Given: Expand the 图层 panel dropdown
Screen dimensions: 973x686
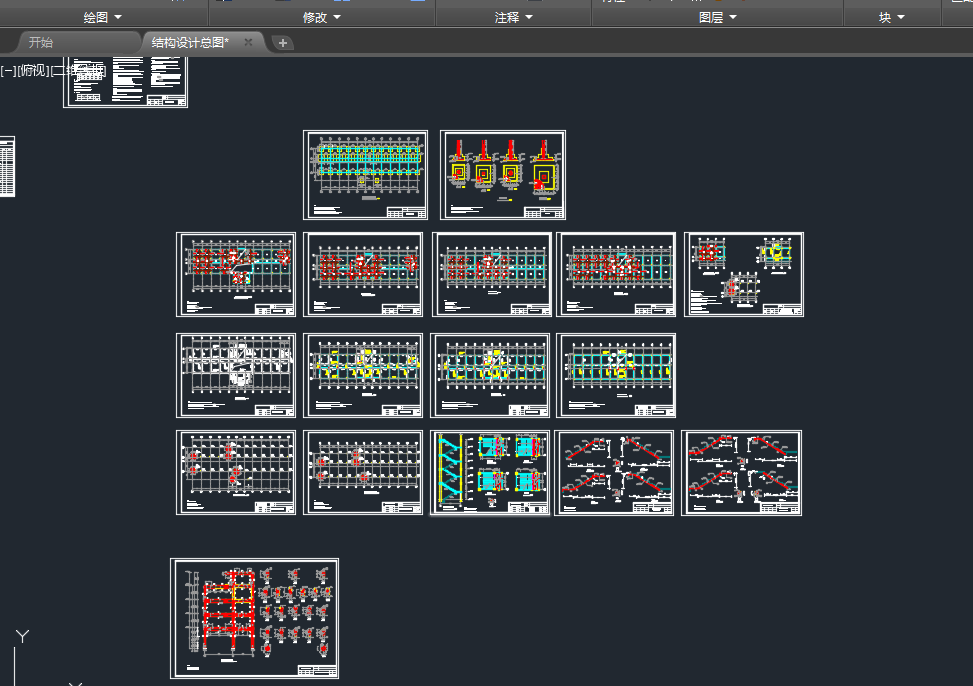Looking at the screenshot, I should click(717, 17).
